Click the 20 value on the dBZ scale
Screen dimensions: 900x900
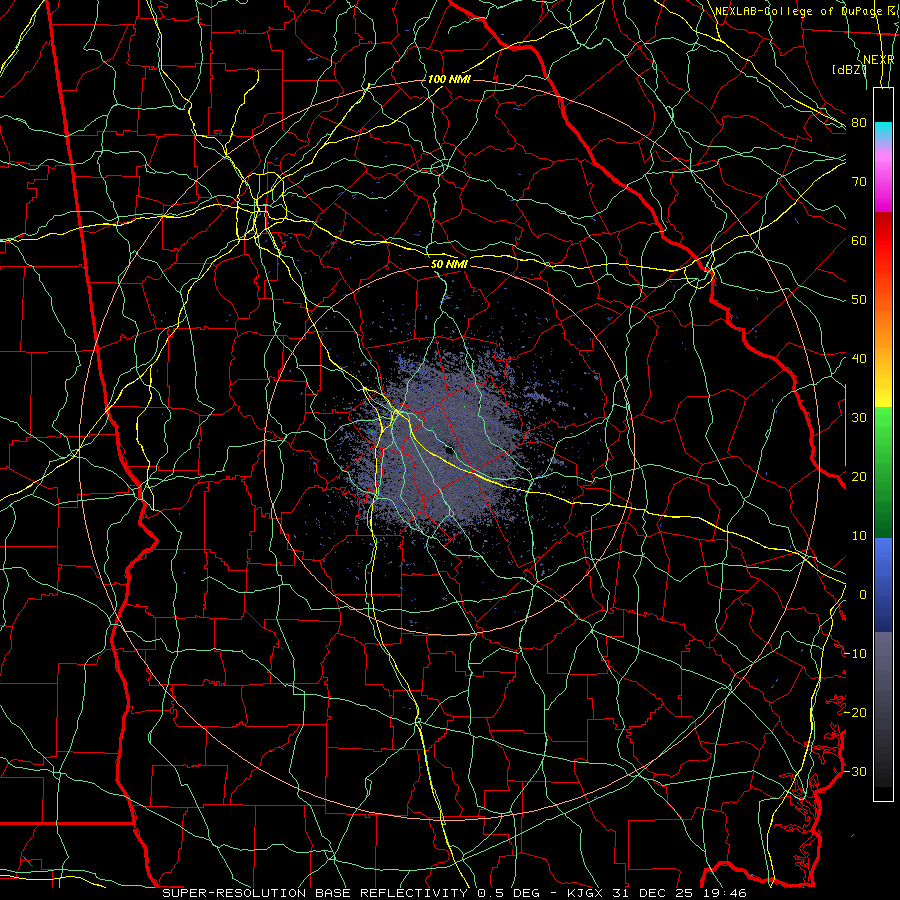pos(859,476)
